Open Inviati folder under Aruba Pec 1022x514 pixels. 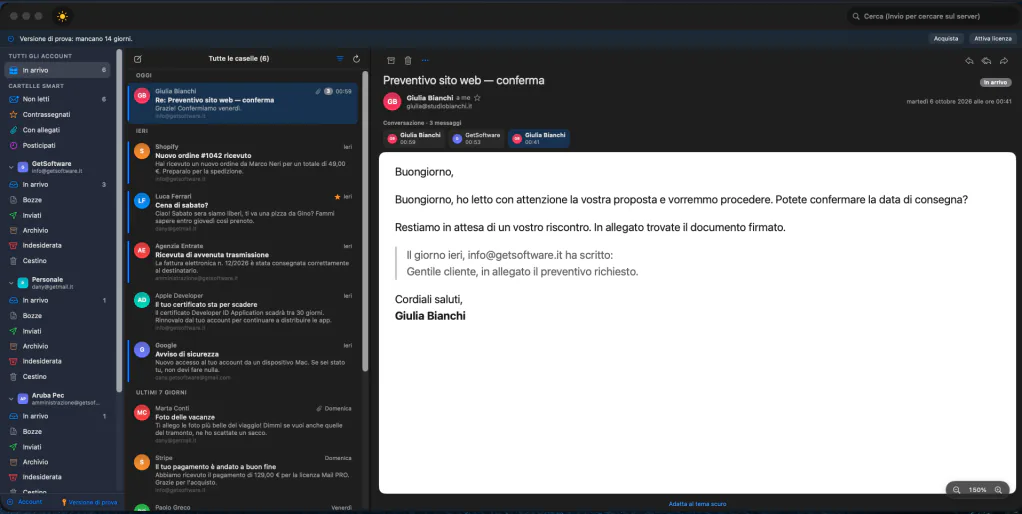[x=57, y=447]
